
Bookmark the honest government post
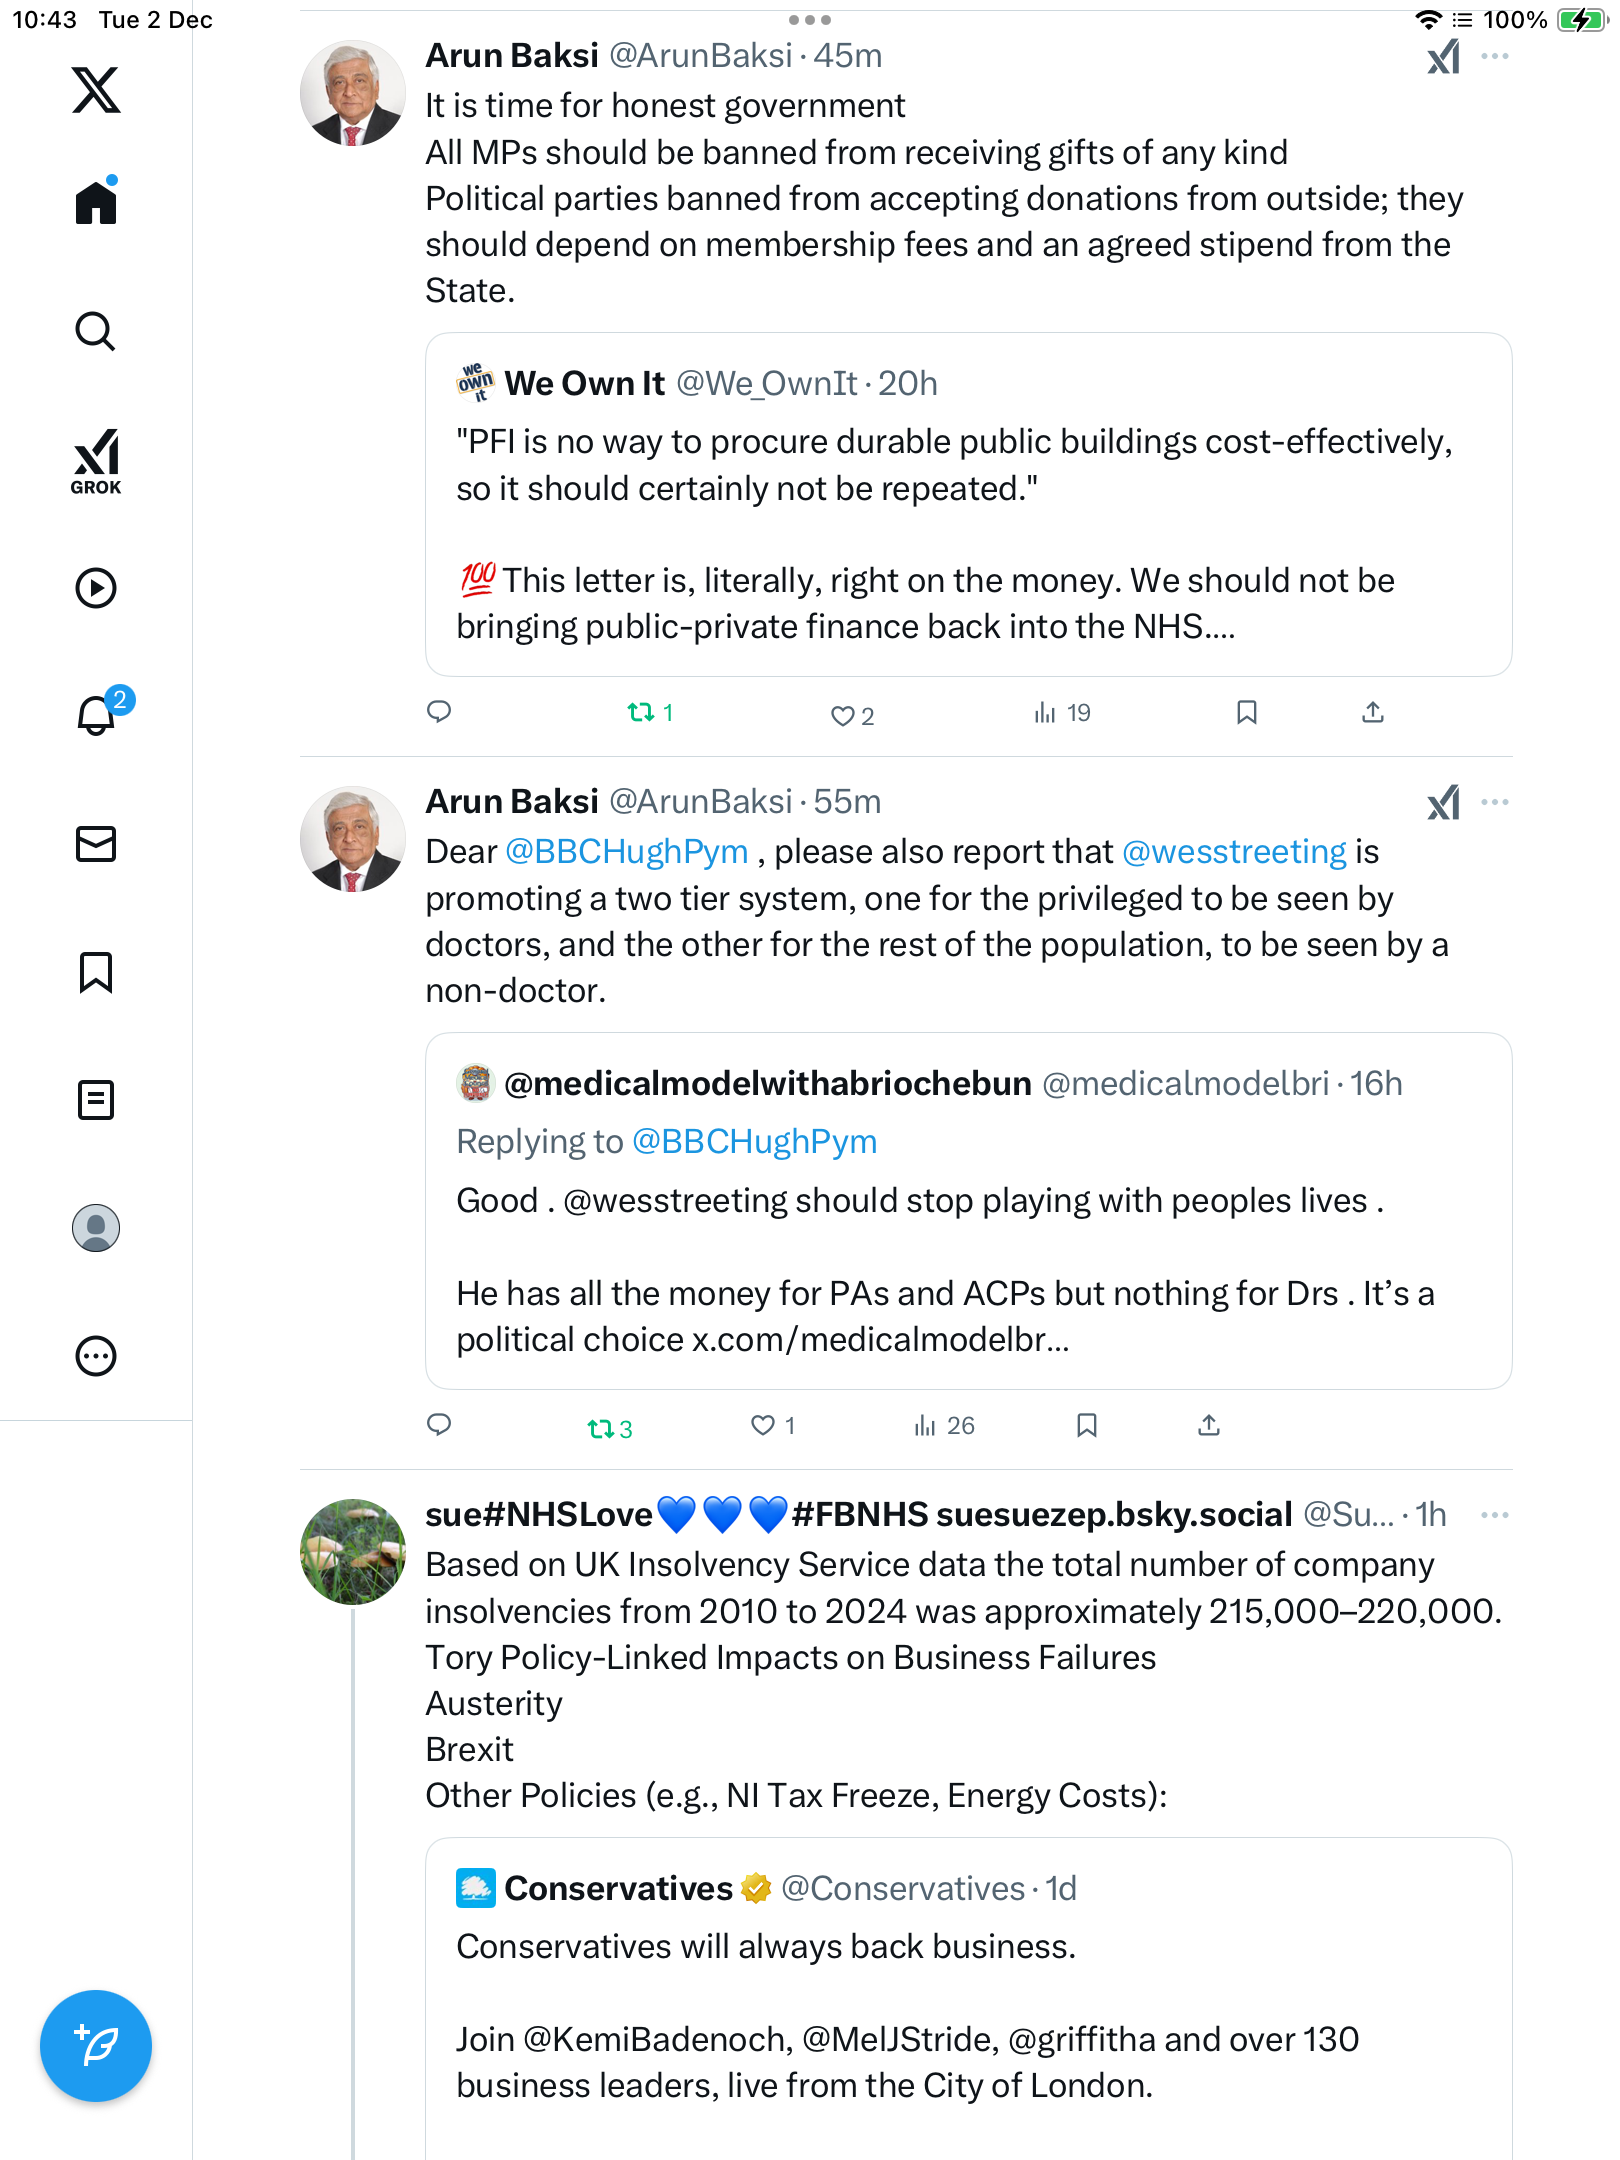pyautogui.click(x=1246, y=712)
